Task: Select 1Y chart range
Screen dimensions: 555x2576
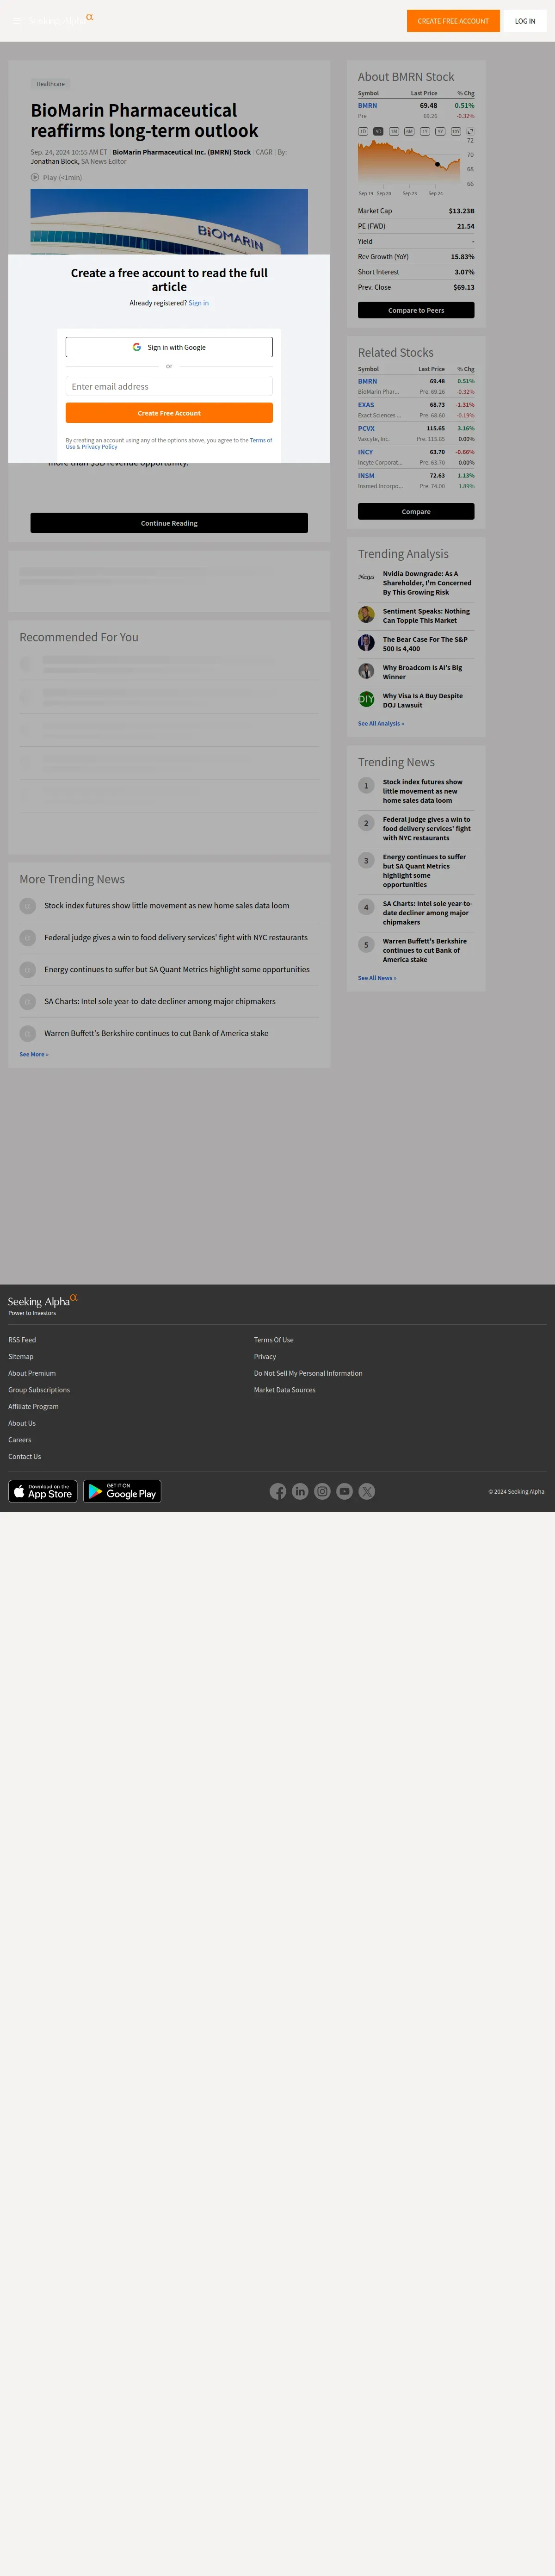Action: click(425, 131)
